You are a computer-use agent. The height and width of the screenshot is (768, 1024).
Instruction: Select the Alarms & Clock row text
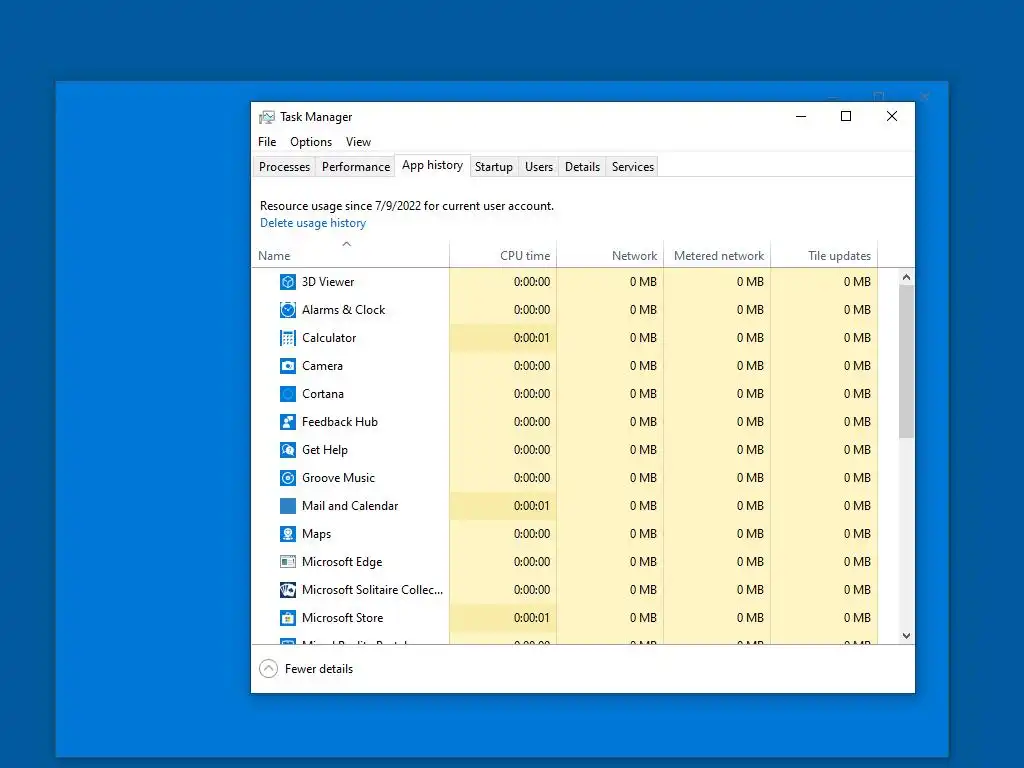coord(344,310)
